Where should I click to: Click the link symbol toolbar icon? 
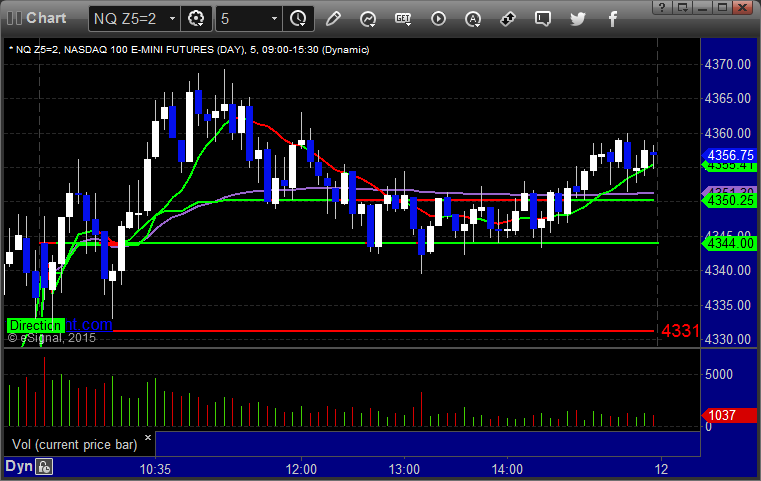click(x=508, y=18)
